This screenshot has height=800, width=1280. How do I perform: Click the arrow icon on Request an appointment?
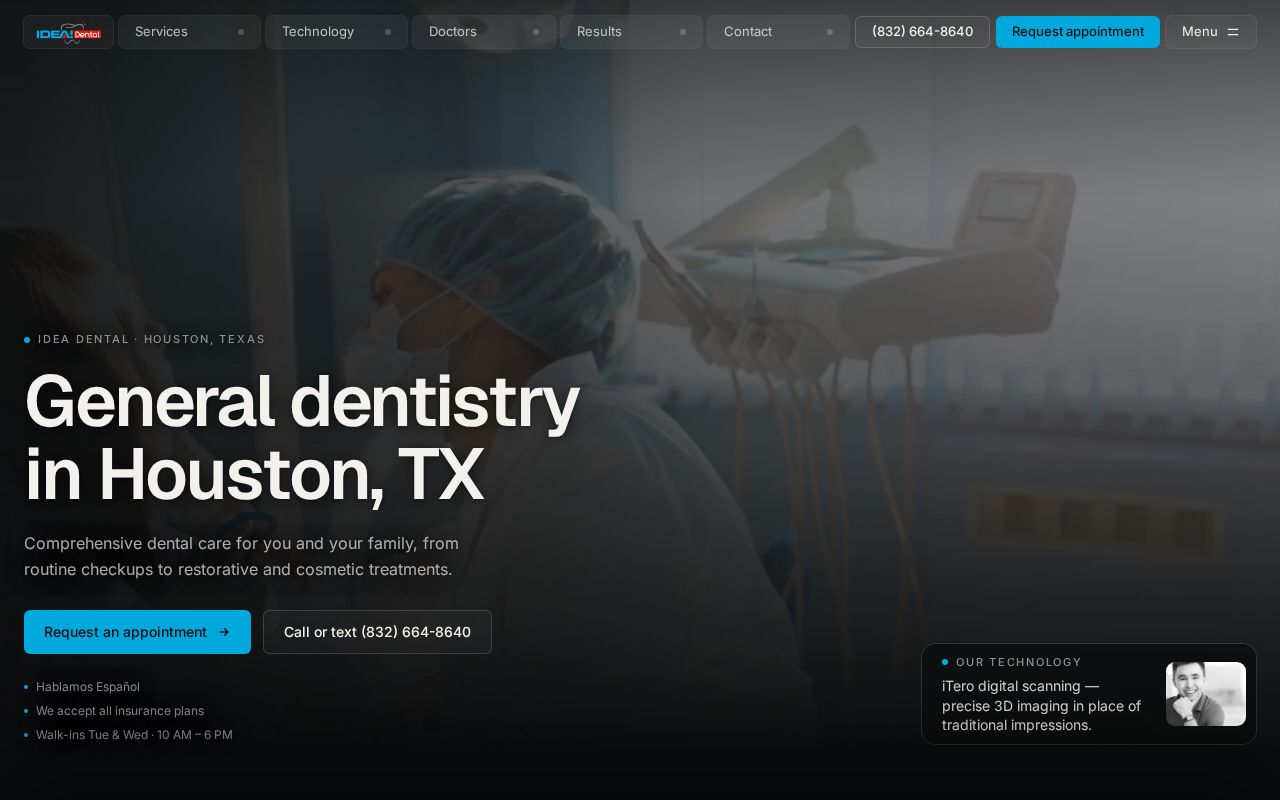point(224,632)
